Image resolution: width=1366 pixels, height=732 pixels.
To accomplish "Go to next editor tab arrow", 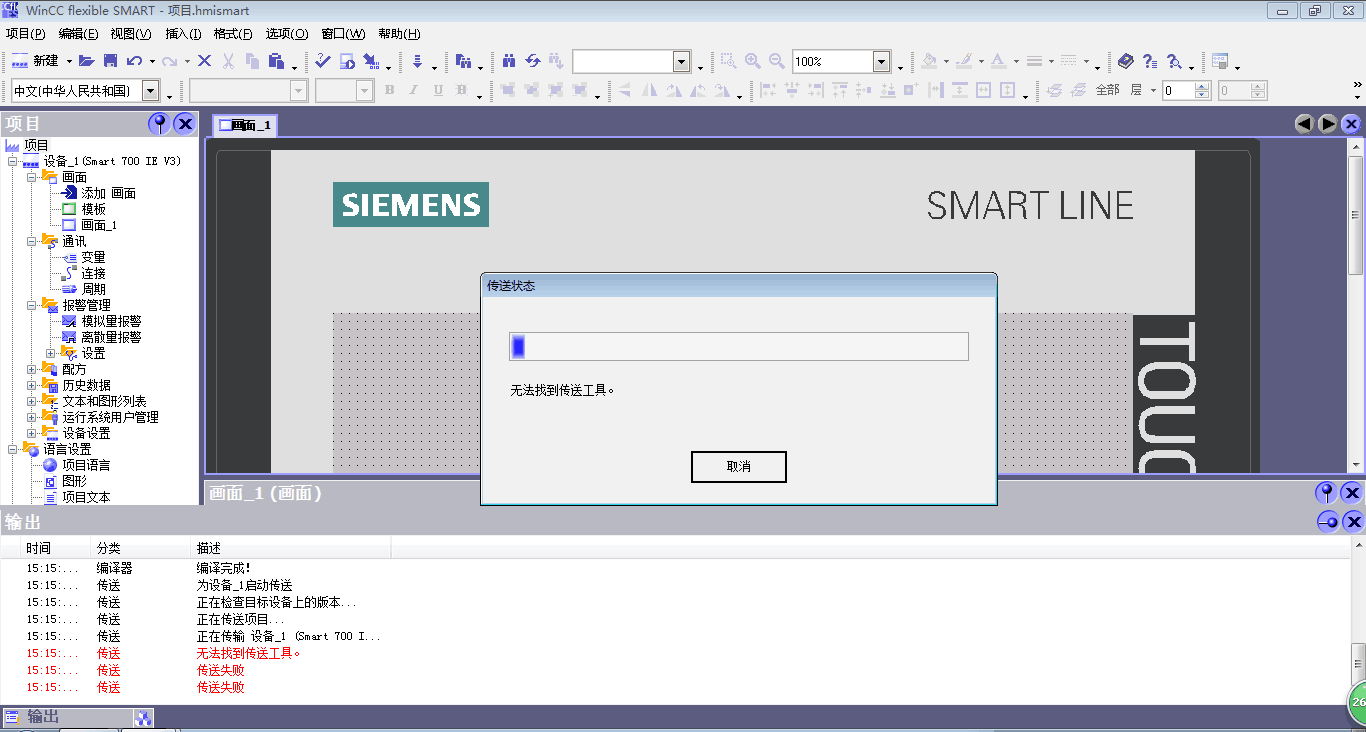I will click(x=1328, y=124).
